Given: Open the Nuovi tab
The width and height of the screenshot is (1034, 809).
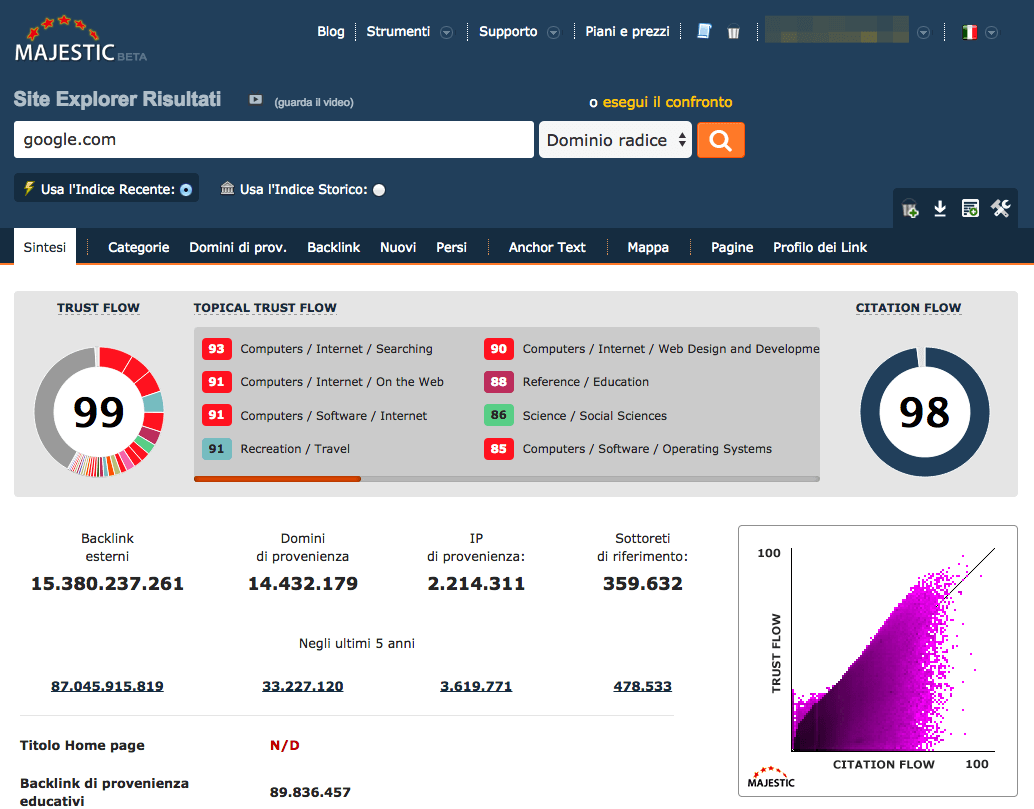Looking at the screenshot, I should pos(398,247).
